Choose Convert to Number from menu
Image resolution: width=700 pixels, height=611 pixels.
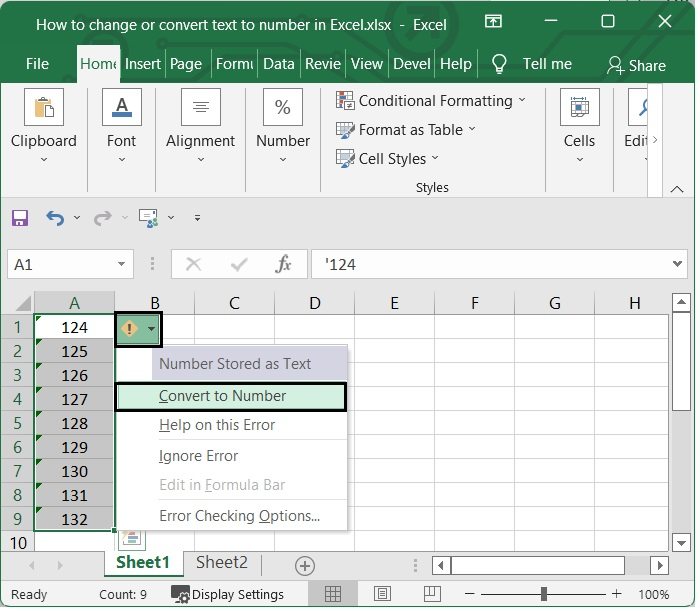[x=222, y=396]
